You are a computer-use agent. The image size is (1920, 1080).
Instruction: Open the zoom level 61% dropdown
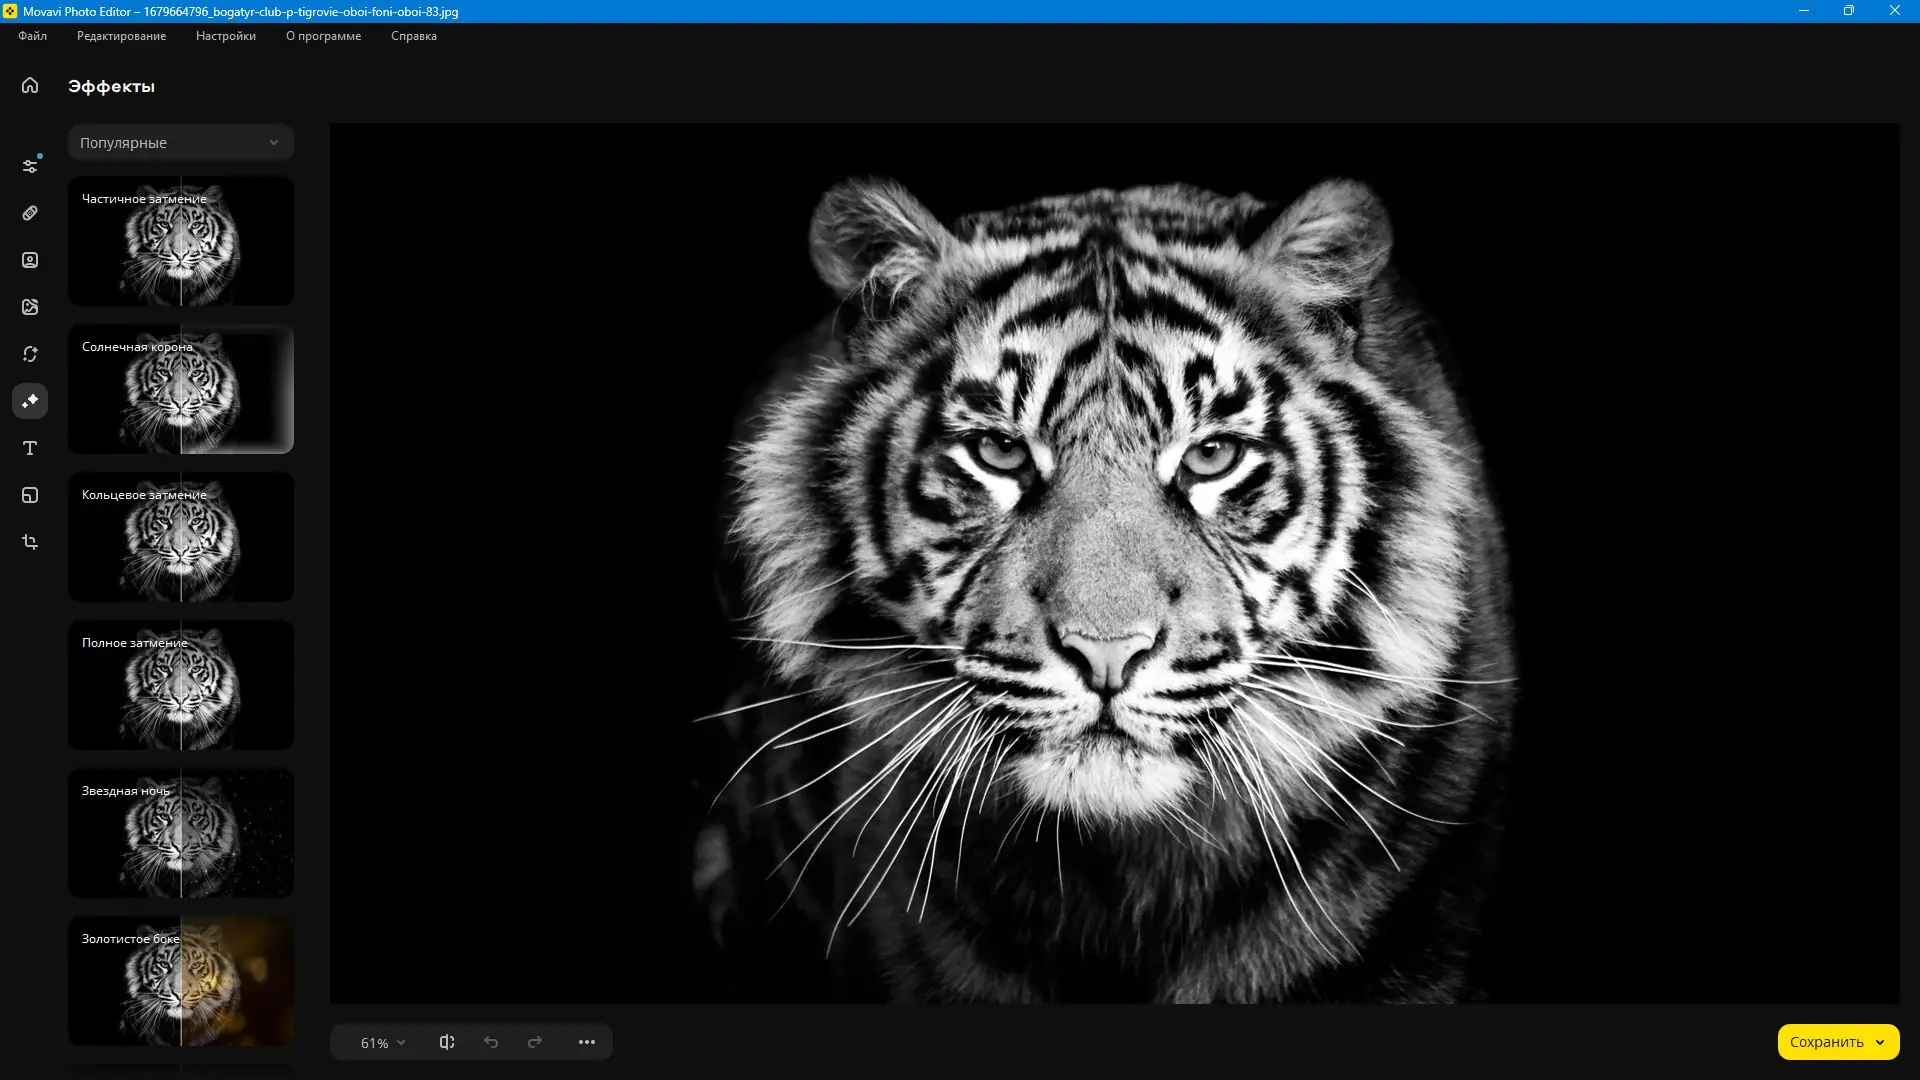click(380, 1042)
